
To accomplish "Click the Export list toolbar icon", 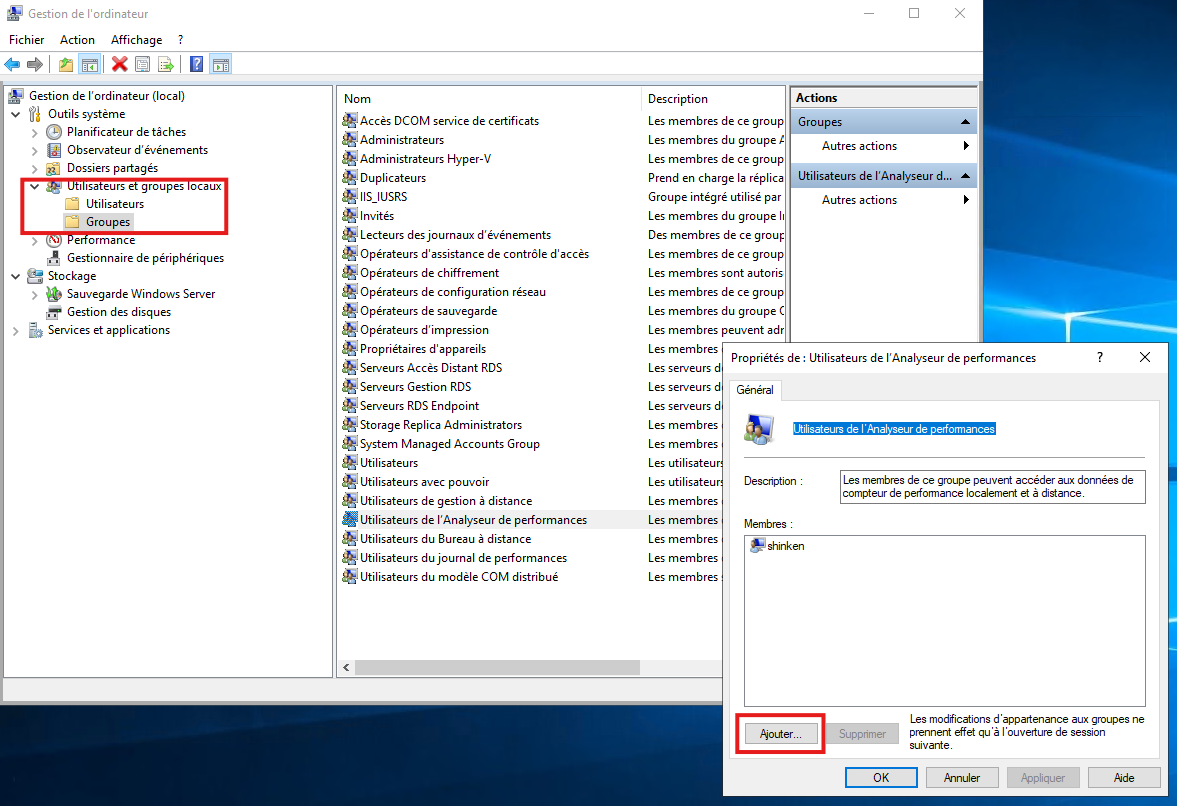I will tap(166, 65).
